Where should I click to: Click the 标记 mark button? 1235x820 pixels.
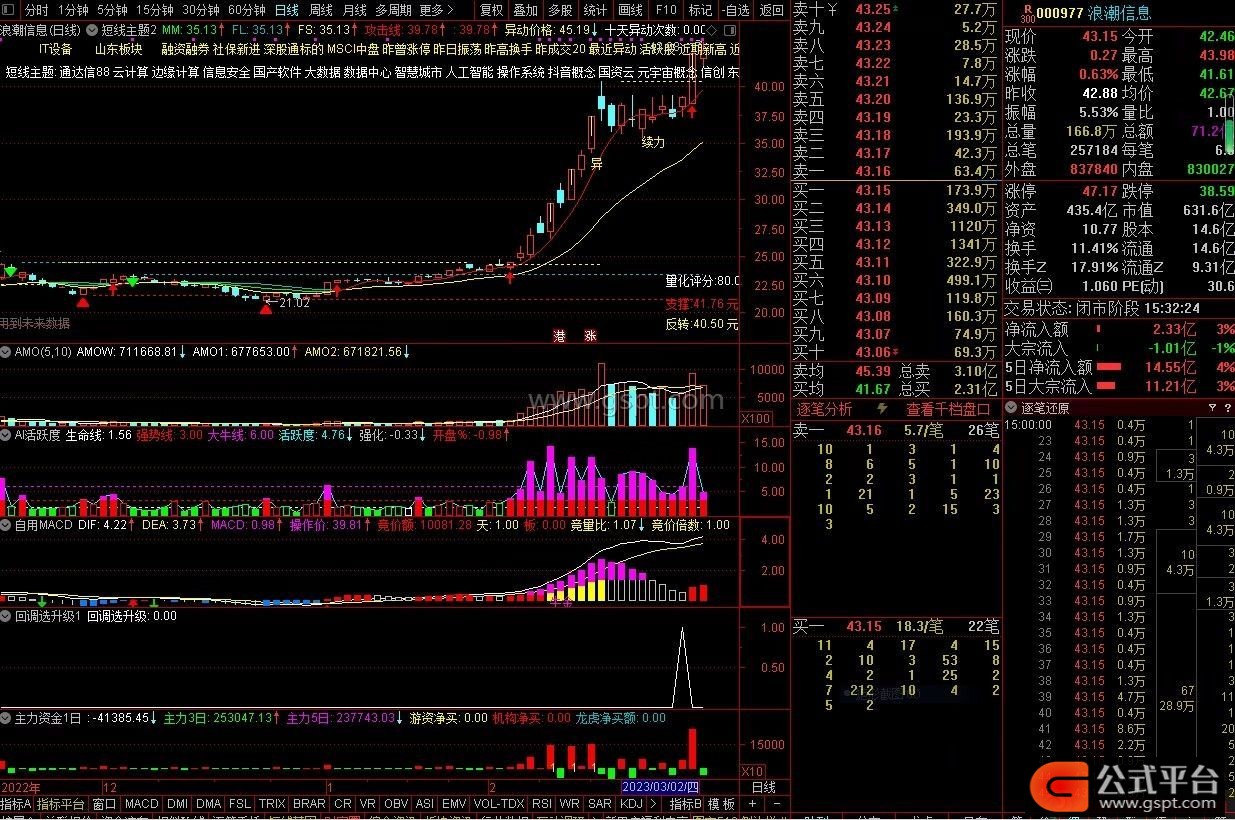tap(700, 10)
